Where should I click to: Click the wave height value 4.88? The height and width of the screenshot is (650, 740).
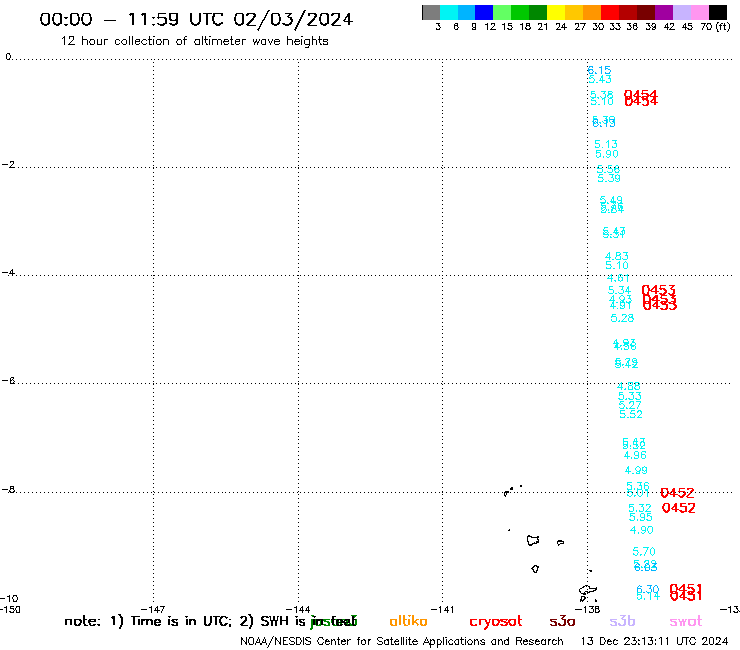pyautogui.click(x=629, y=386)
